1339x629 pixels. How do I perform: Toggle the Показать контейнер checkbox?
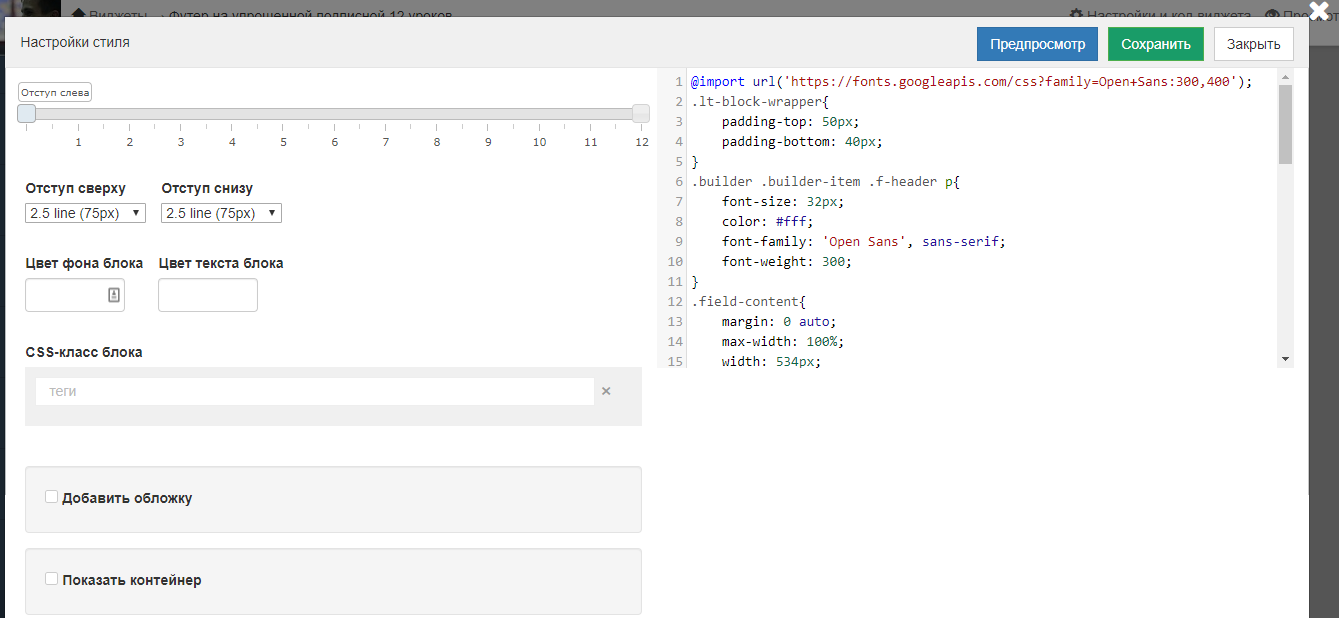(x=51, y=579)
